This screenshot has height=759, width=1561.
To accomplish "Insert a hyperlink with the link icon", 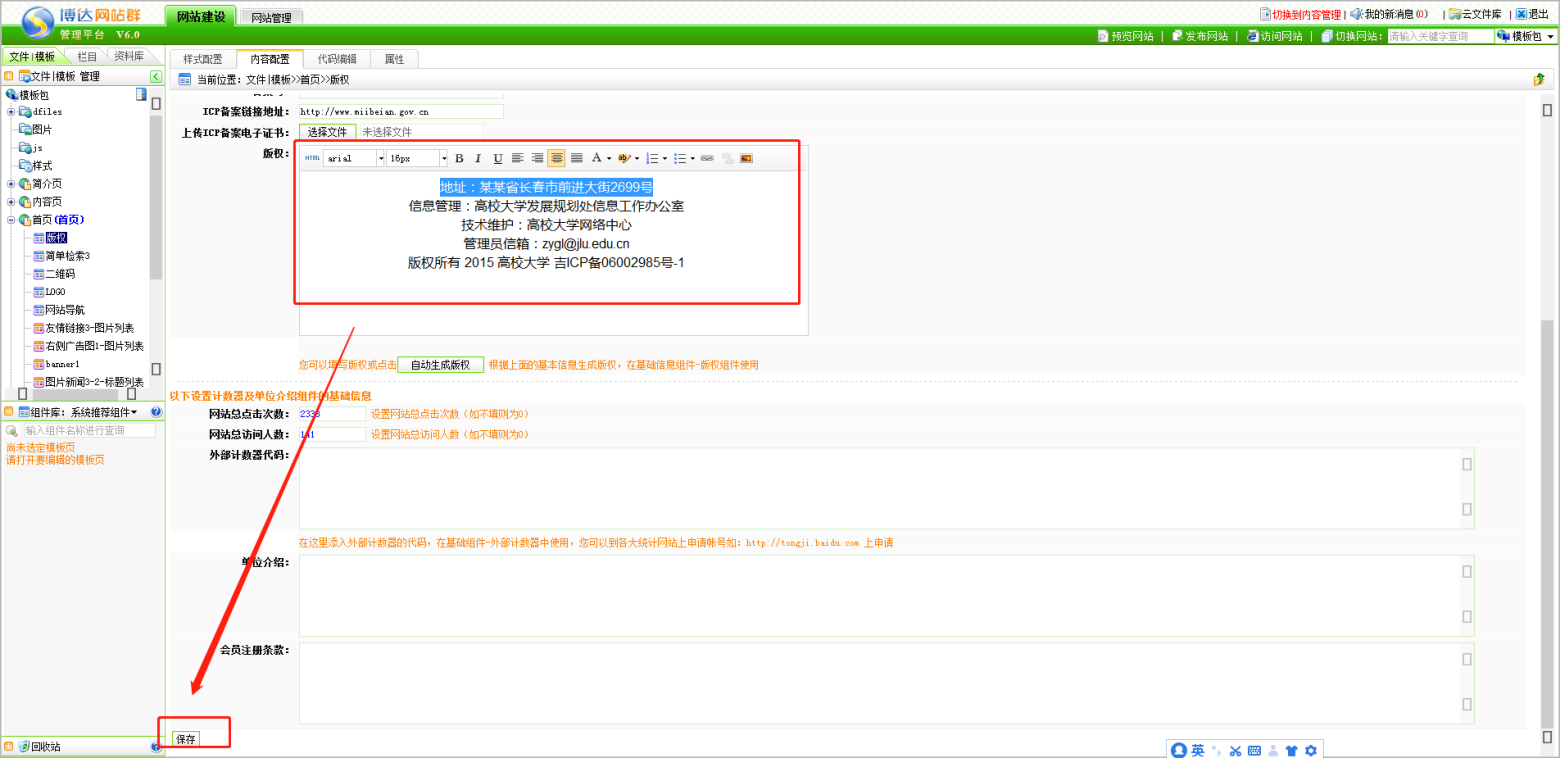I will click(707, 158).
